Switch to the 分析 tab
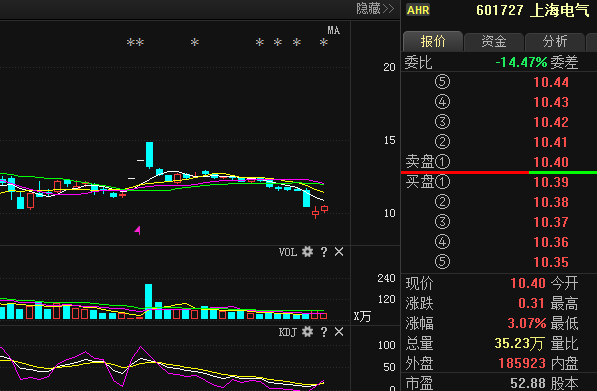 coord(555,41)
